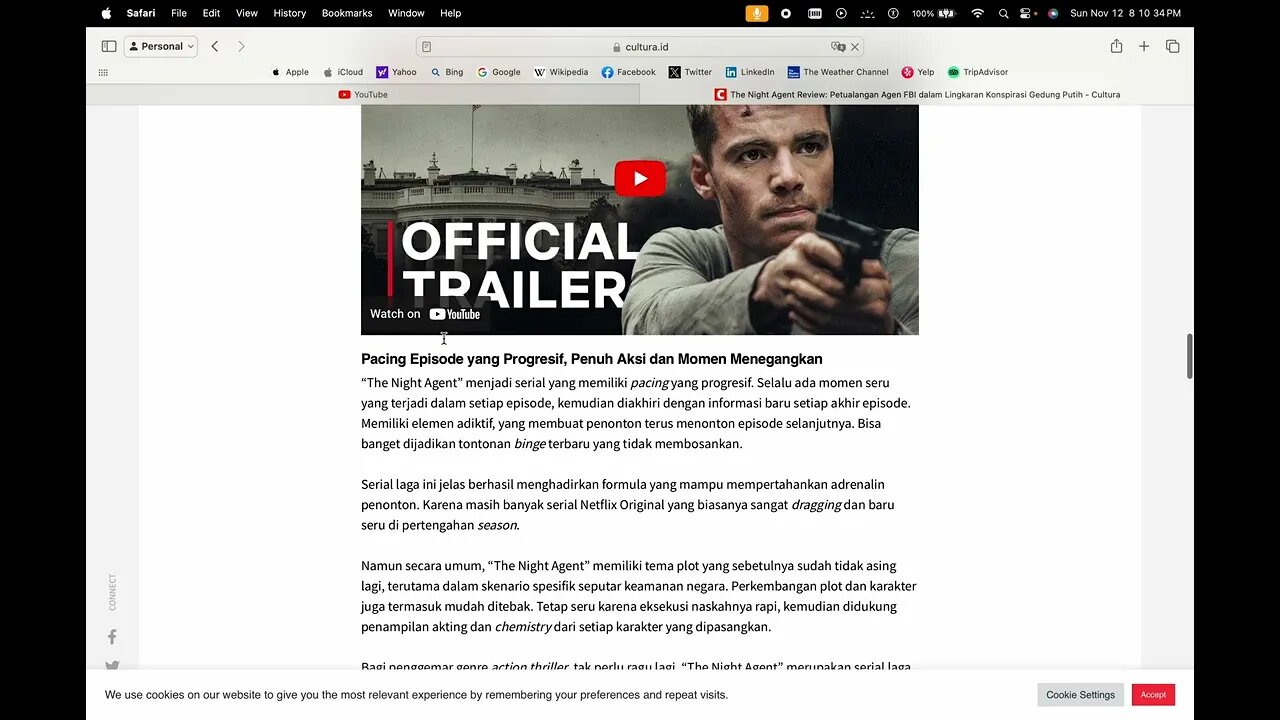Click the screen recording stop icon
The width and height of the screenshot is (1280, 720).
tap(786, 13)
